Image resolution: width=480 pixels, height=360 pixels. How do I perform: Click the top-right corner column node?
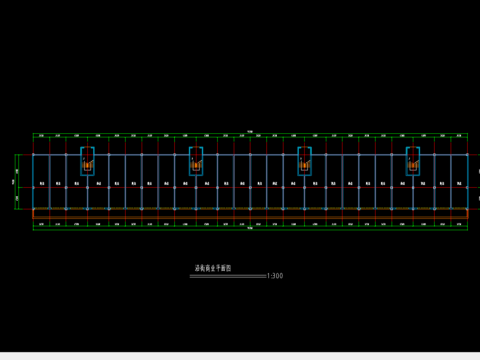(x=467, y=155)
